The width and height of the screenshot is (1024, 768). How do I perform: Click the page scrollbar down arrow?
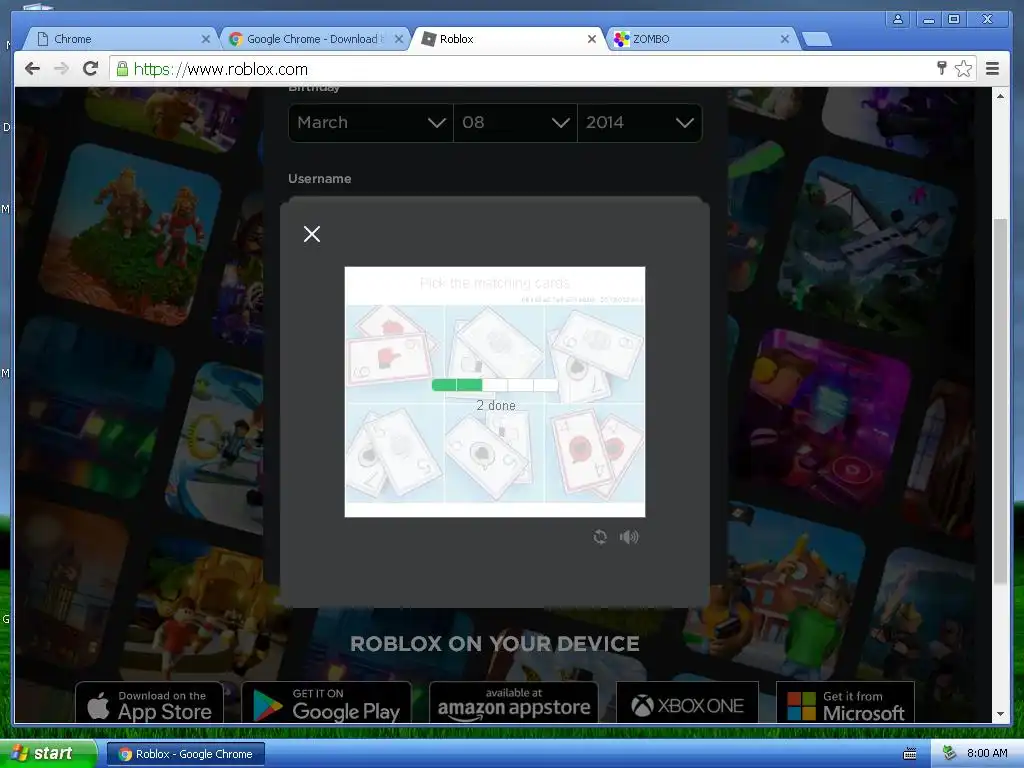[1000, 714]
